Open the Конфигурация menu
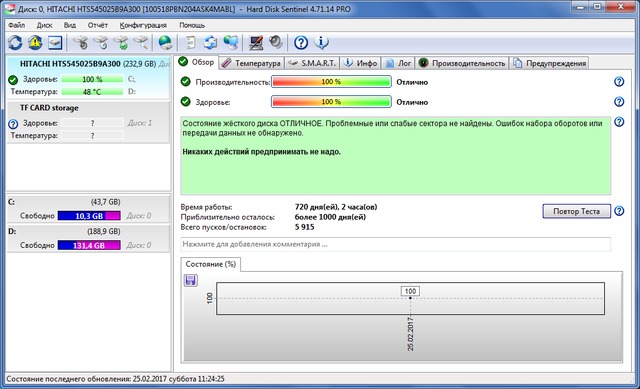Viewport: 640px width, 389px height. click(143, 25)
